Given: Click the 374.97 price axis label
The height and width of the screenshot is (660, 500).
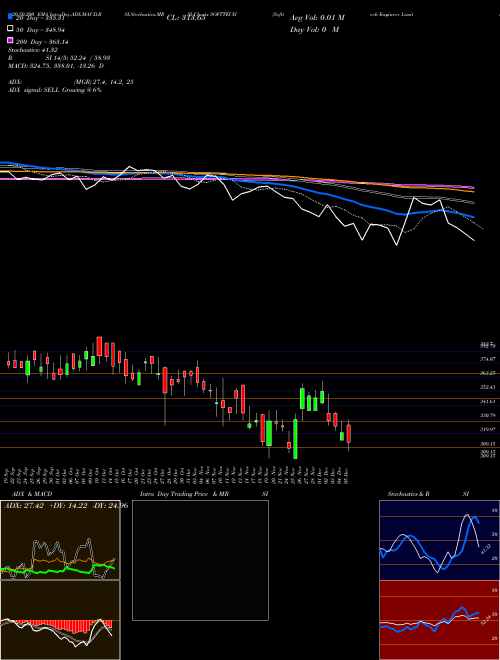Looking at the screenshot, I should click(488, 359).
